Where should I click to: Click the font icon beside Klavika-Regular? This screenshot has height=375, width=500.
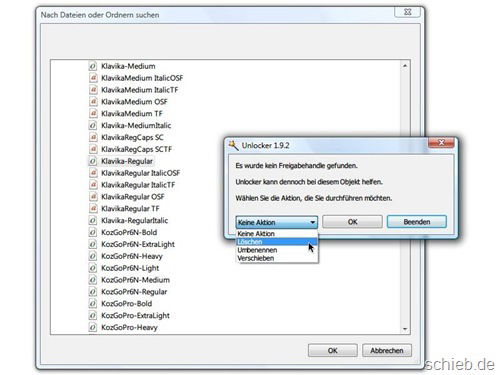(x=93, y=161)
